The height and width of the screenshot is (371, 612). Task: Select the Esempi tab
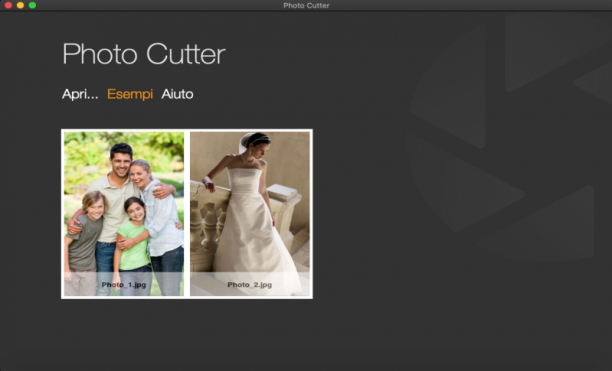130,94
